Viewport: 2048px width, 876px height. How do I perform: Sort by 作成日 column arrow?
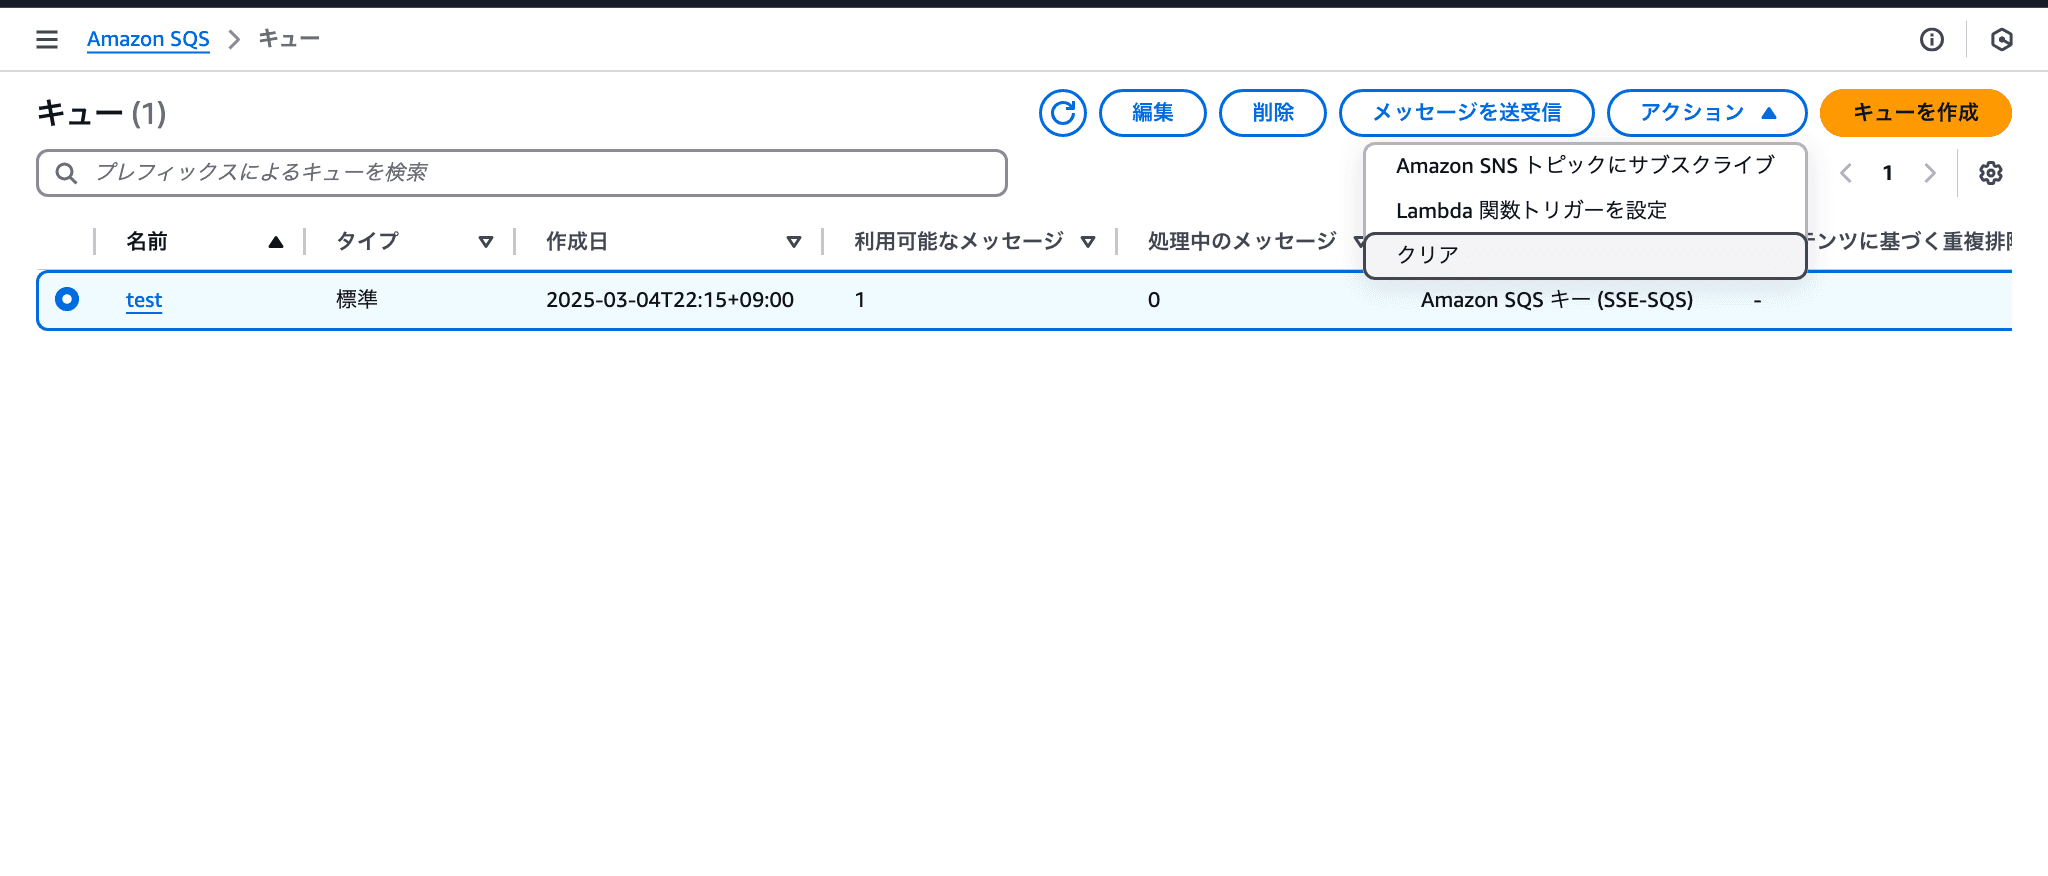[x=794, y=242]
